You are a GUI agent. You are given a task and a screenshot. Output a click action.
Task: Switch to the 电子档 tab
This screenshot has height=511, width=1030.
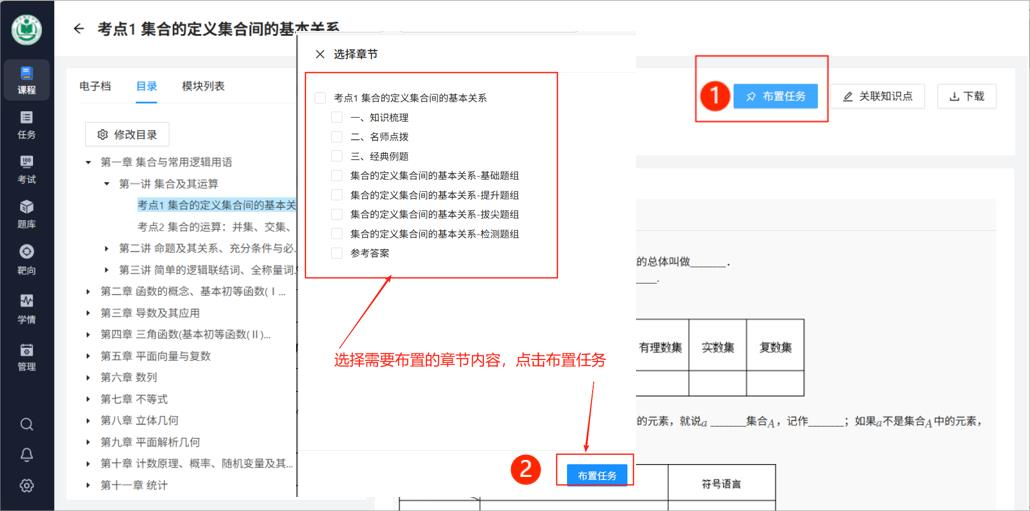coord(95,86)
